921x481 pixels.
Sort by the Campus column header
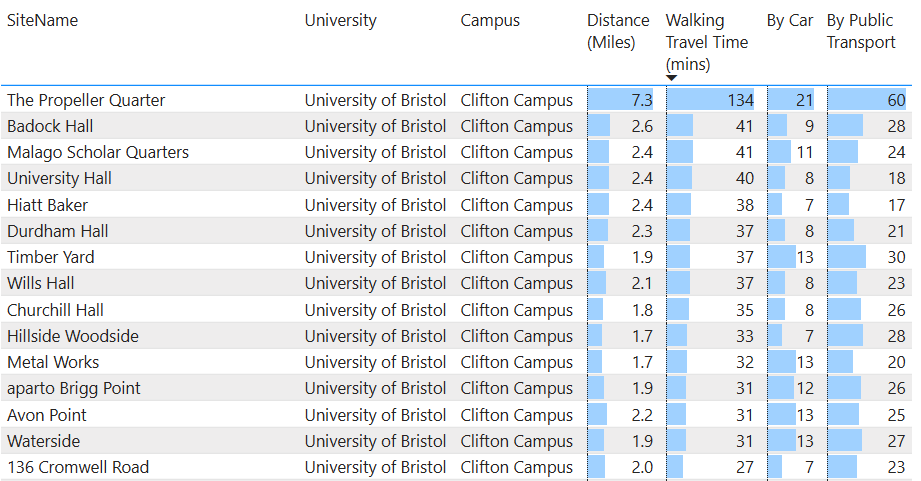tap(490, 21)
